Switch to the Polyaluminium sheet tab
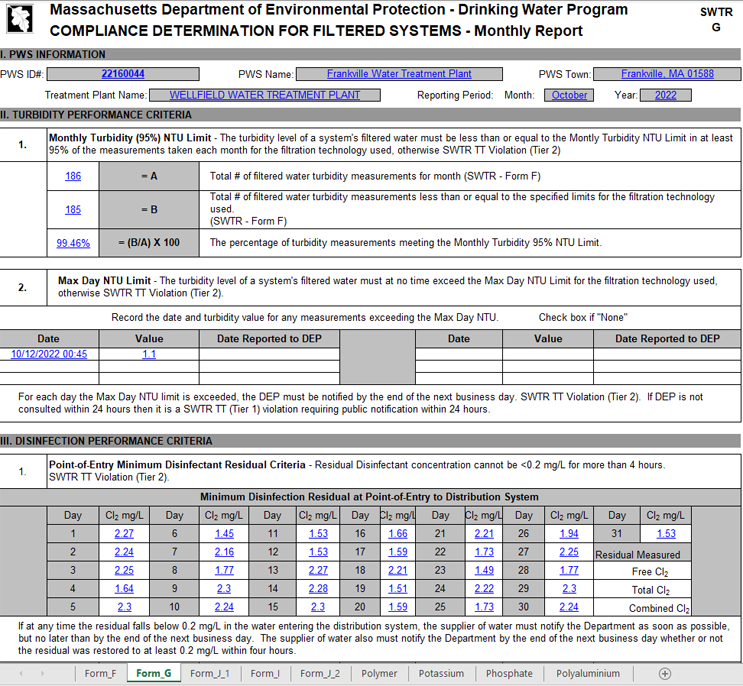Screen dimensions: 743x686 [x=588, y=674]
